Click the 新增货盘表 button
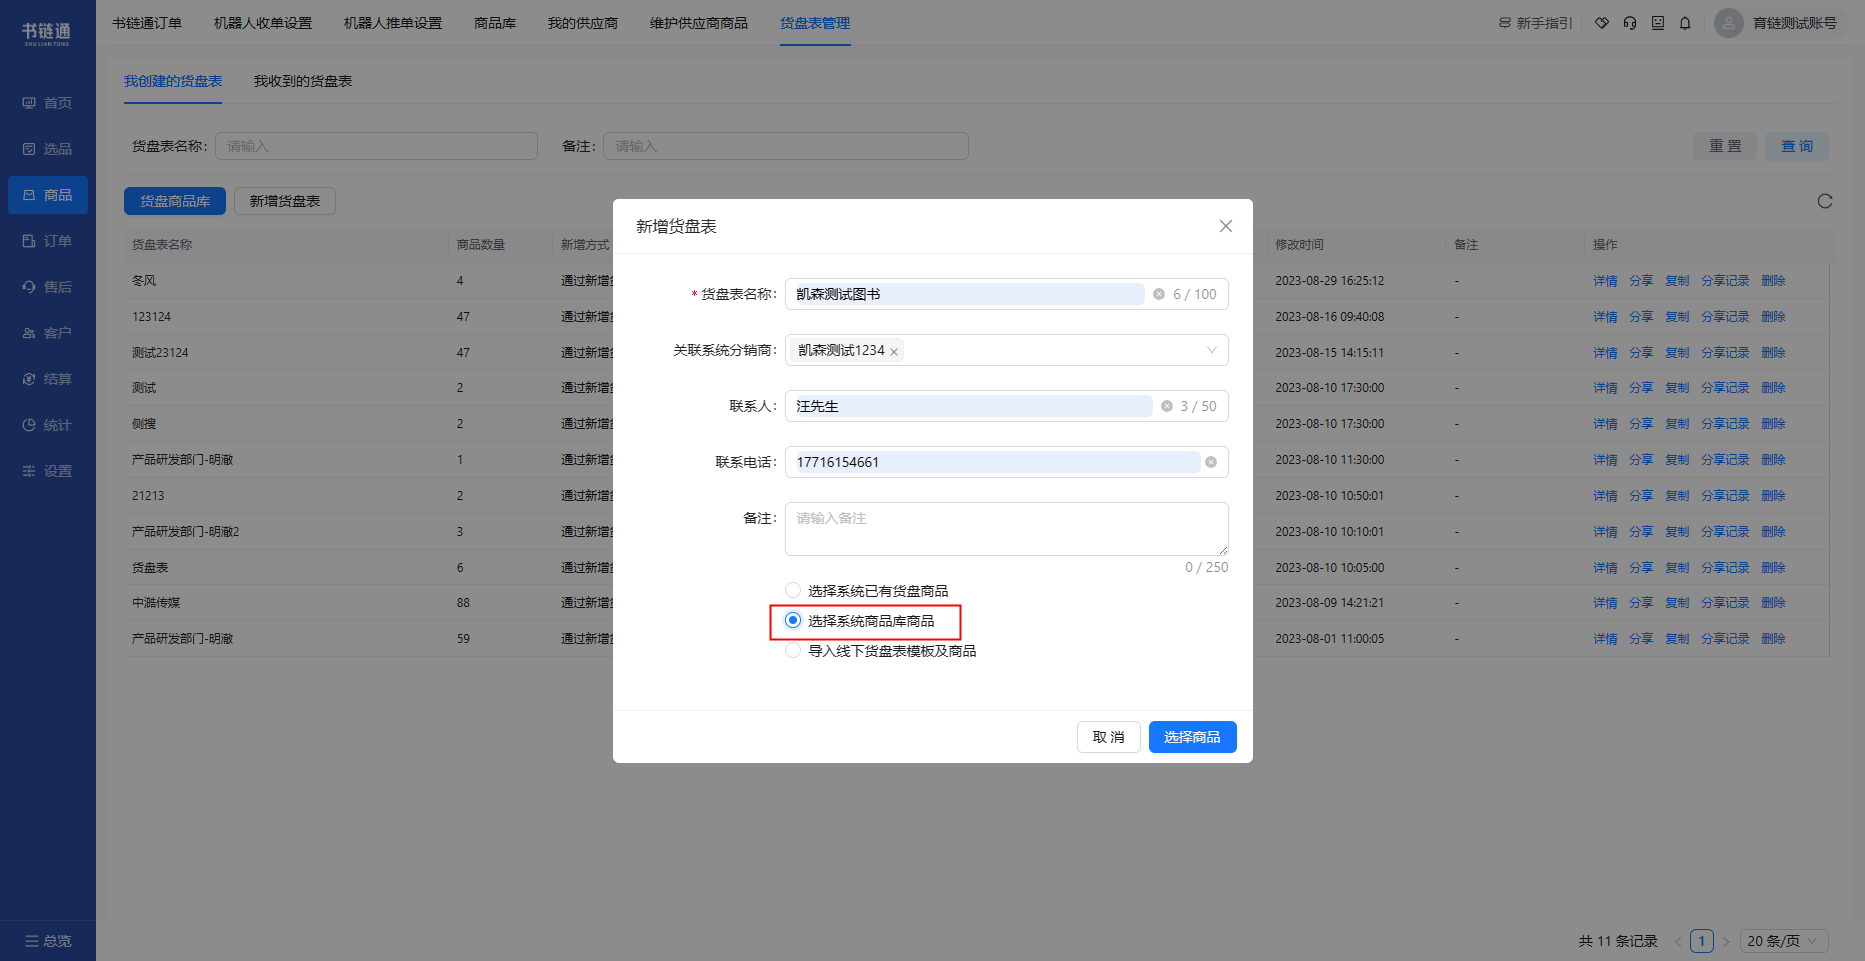 (285, 201)
